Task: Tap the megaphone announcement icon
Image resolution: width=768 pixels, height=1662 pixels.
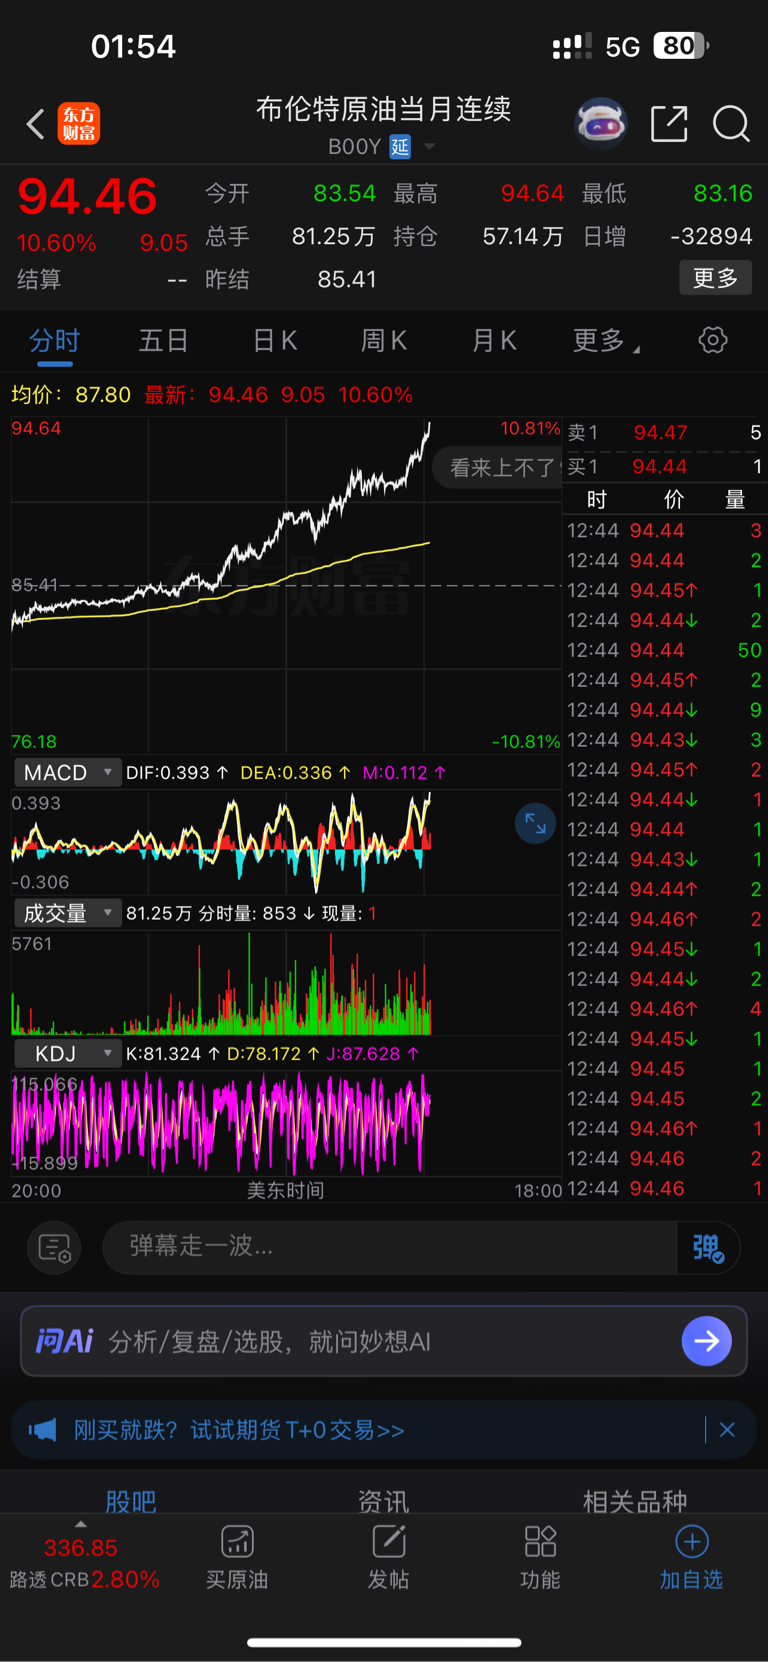Action: point(42,1430)
